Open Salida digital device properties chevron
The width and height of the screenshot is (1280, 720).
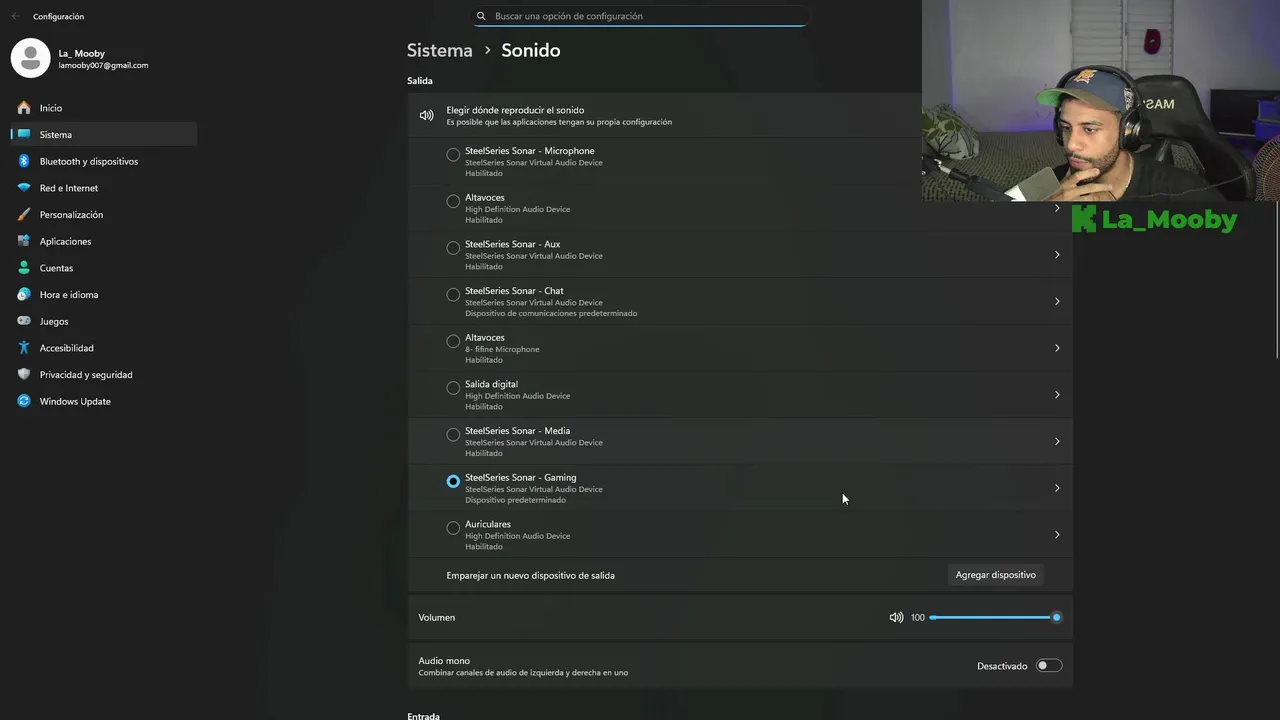click(1057, 395)
